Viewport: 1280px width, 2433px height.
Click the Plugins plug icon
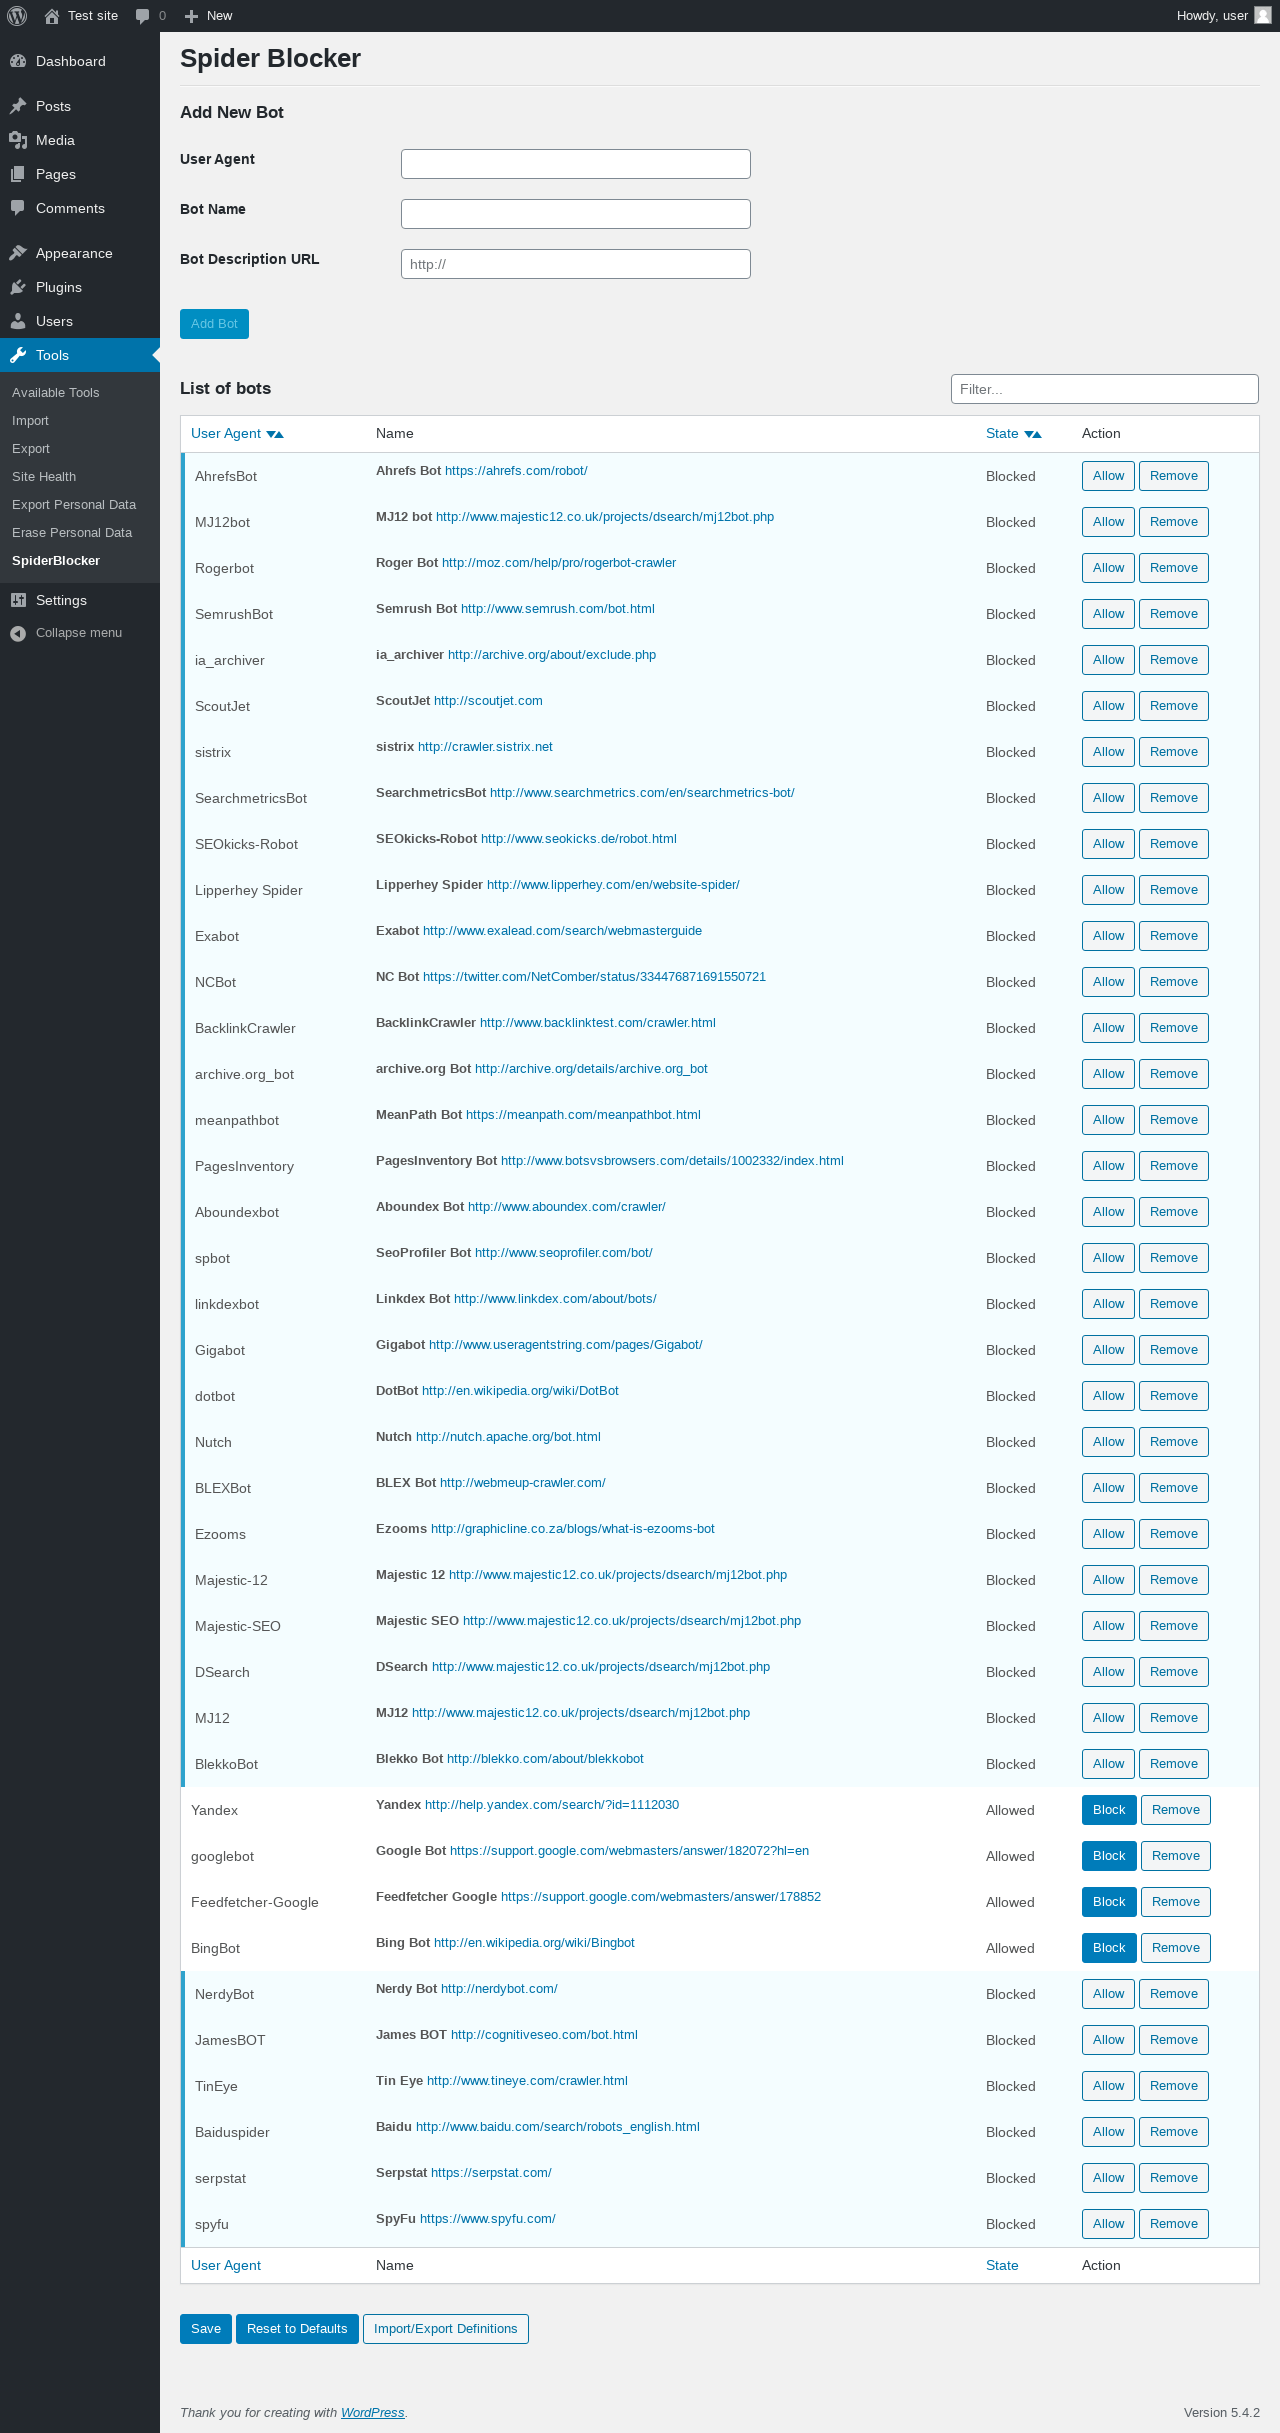click(18, 287)
